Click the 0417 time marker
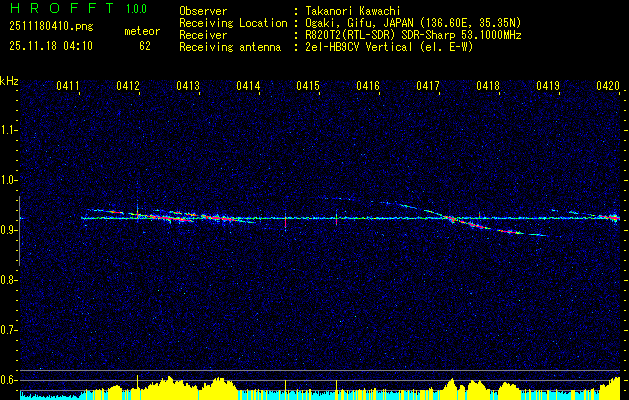This screenshot has width=629, height=400. pos(428,85)
